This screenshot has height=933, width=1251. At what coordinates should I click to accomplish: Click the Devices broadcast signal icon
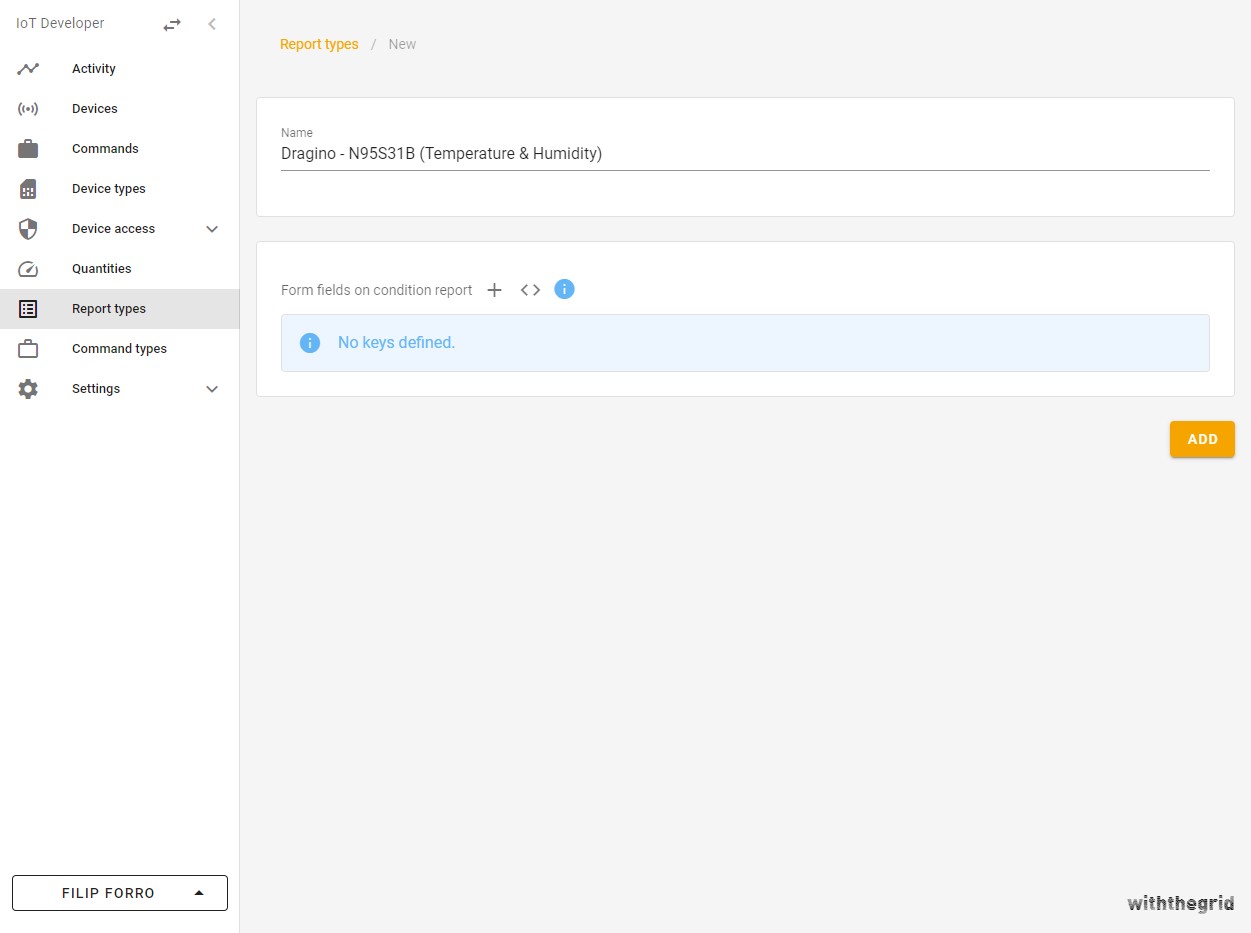pos(28,109)
